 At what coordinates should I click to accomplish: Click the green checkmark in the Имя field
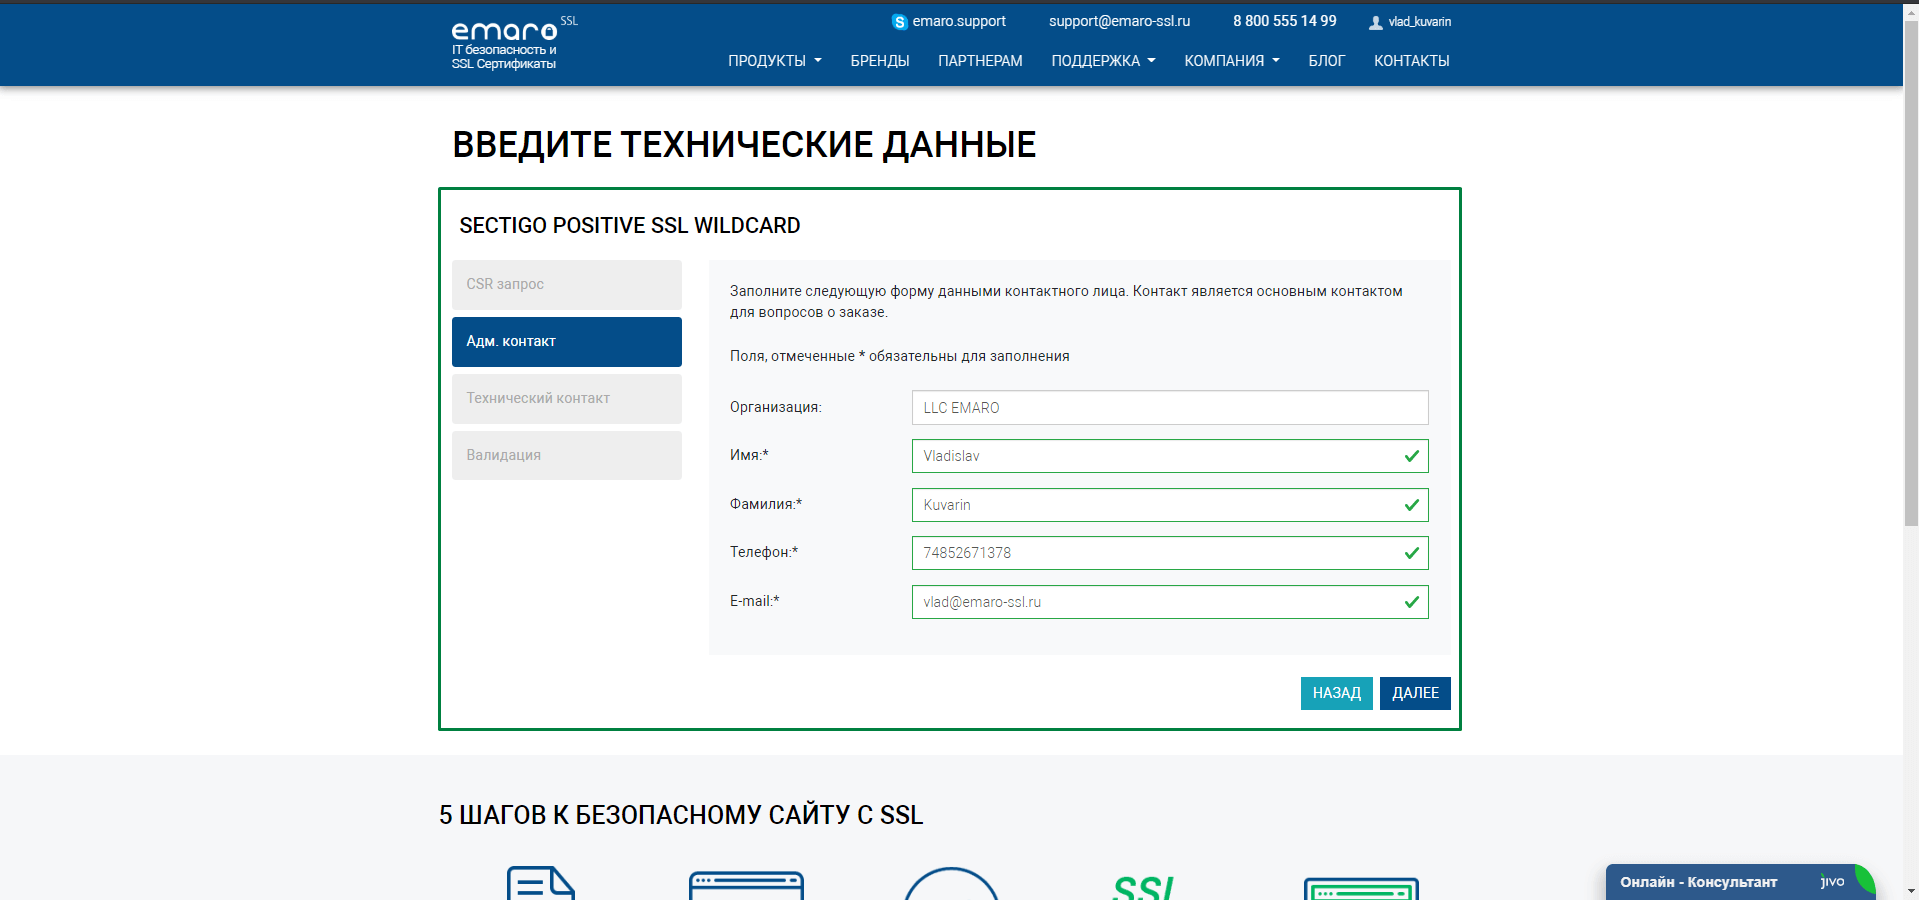click(x=1412, y=456)
